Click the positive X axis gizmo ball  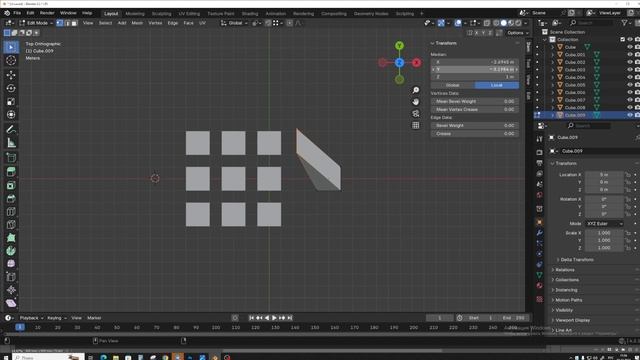point(416,62)
